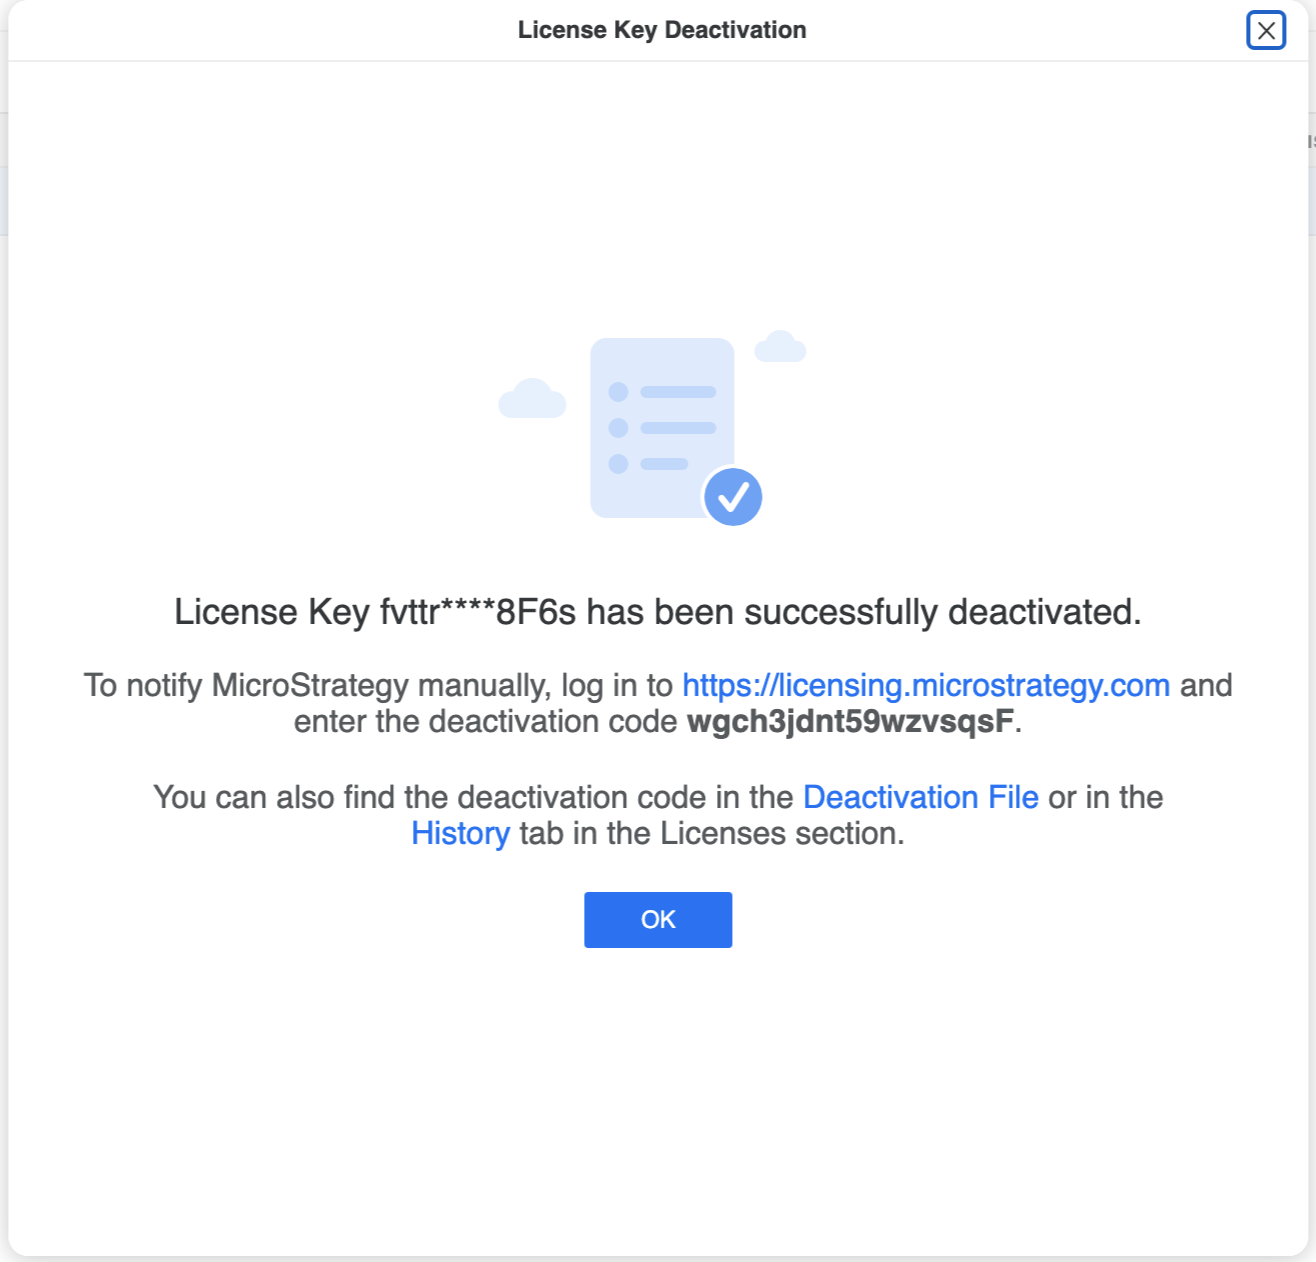Click the document illustration icon
Image resolution: width=1316 pixels, height=1262 pixels.
pyautogui.click(x=662, y=428)
